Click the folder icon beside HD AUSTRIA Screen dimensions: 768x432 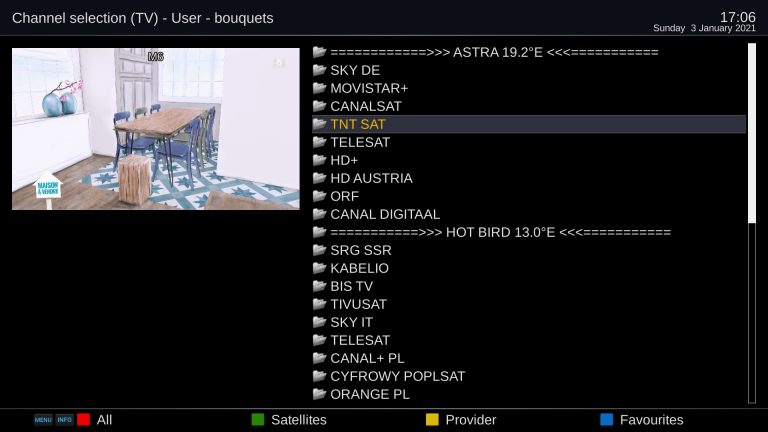click(x=319, y=177)
